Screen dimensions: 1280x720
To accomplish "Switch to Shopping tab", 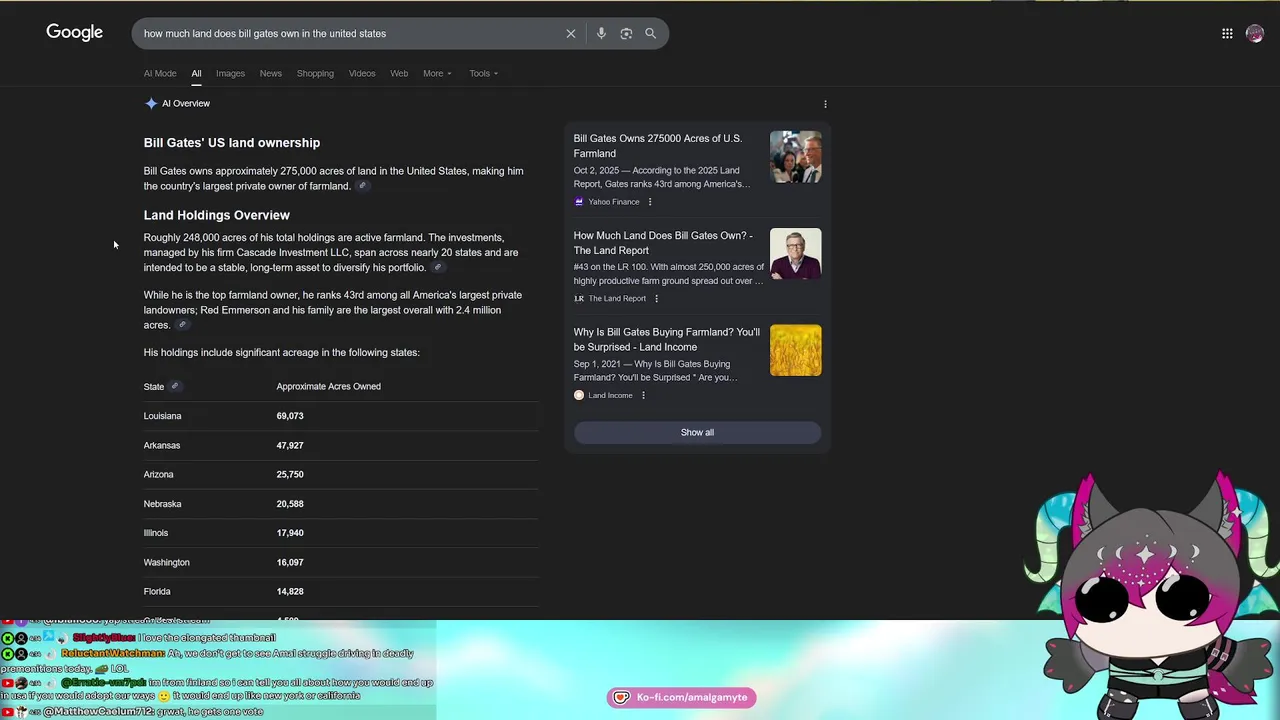I will click(x=315, y=73).
